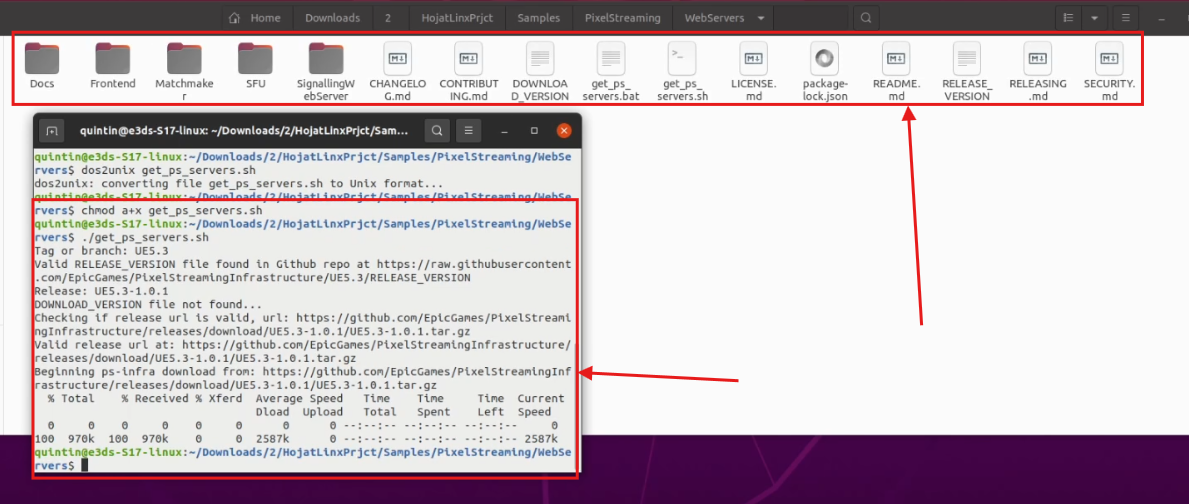The height and width of the screenshot is (504, 1189).
Task: Click the file manager search icon
Action: 865,18
